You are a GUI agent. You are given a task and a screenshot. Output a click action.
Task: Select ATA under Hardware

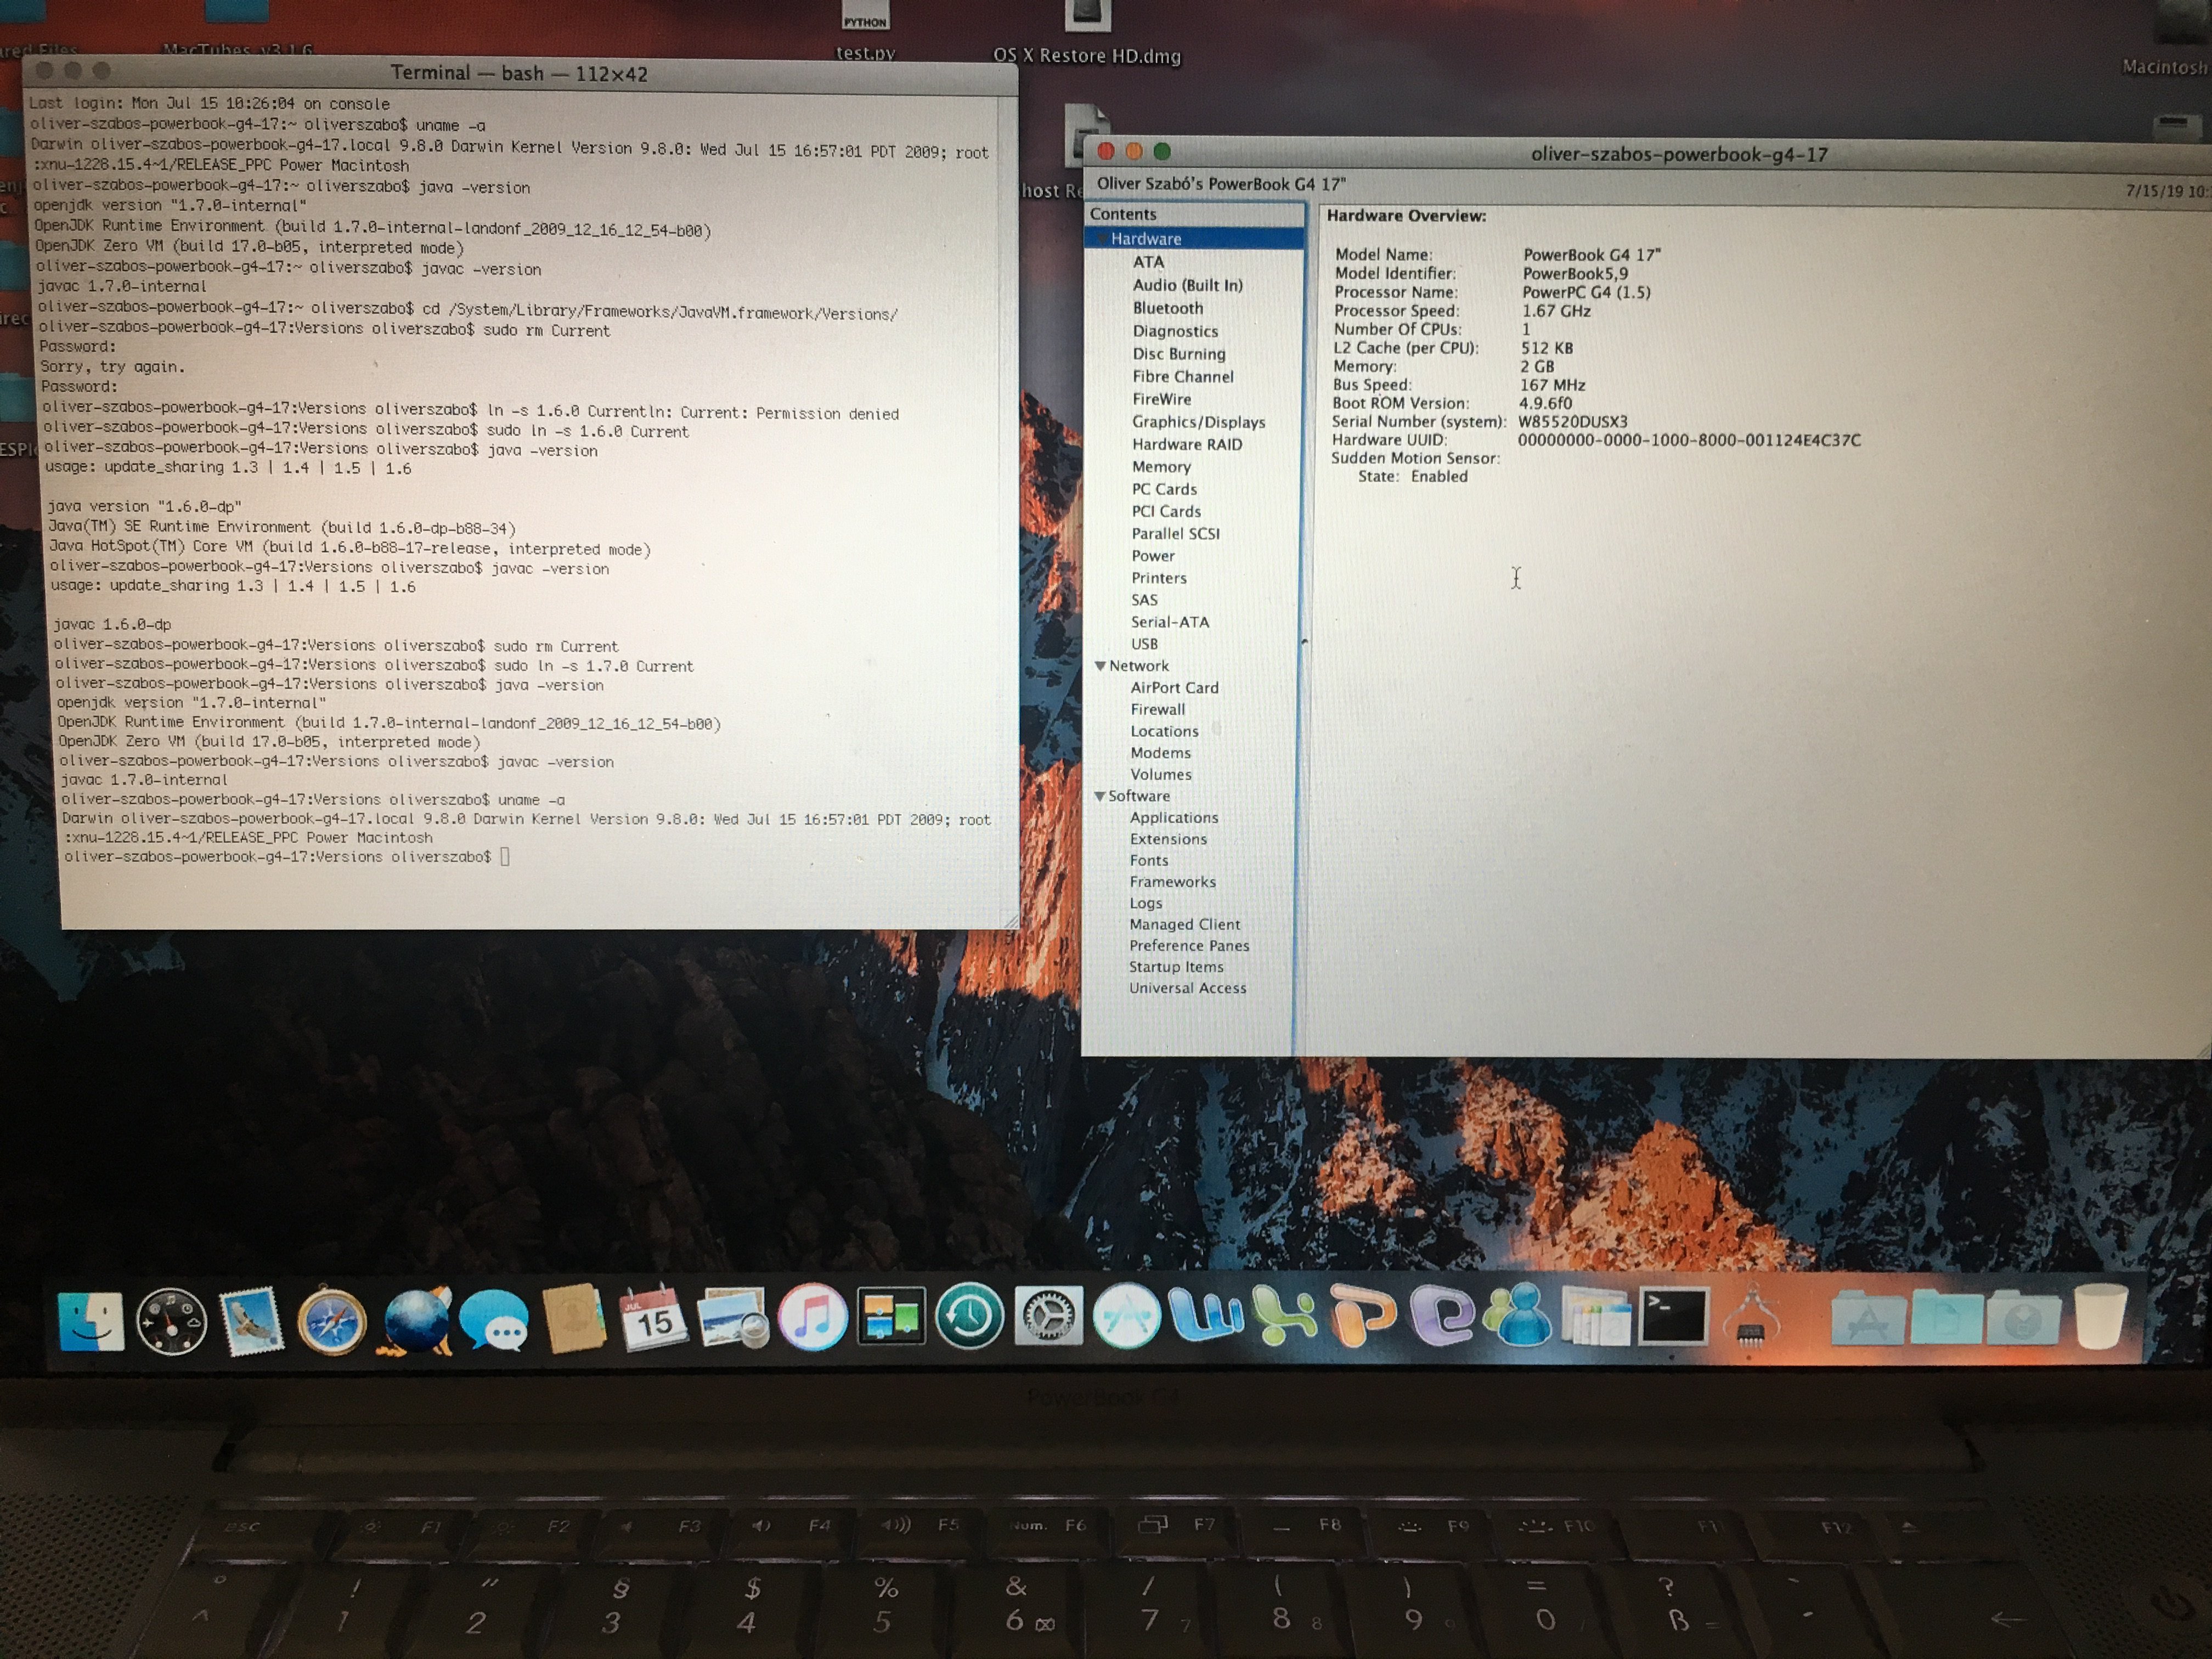[1148, 262]
